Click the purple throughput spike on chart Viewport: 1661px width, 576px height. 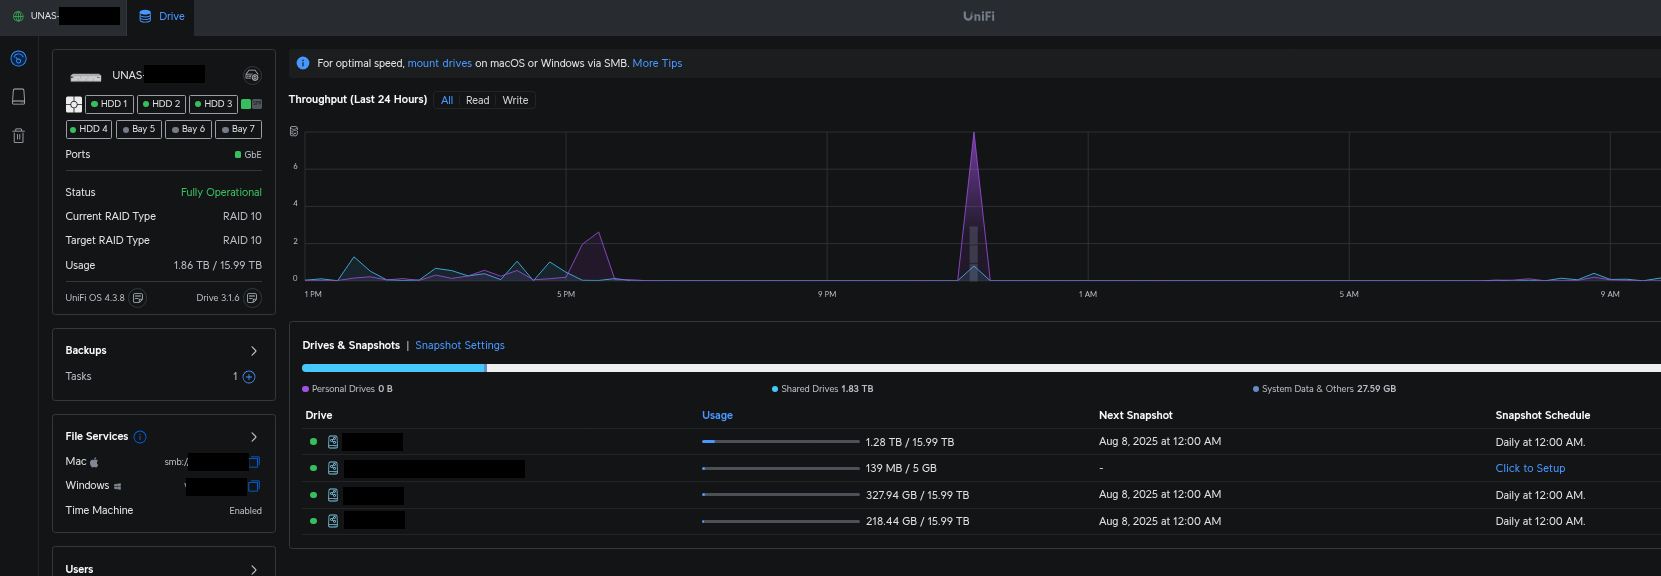pos(973,205)
